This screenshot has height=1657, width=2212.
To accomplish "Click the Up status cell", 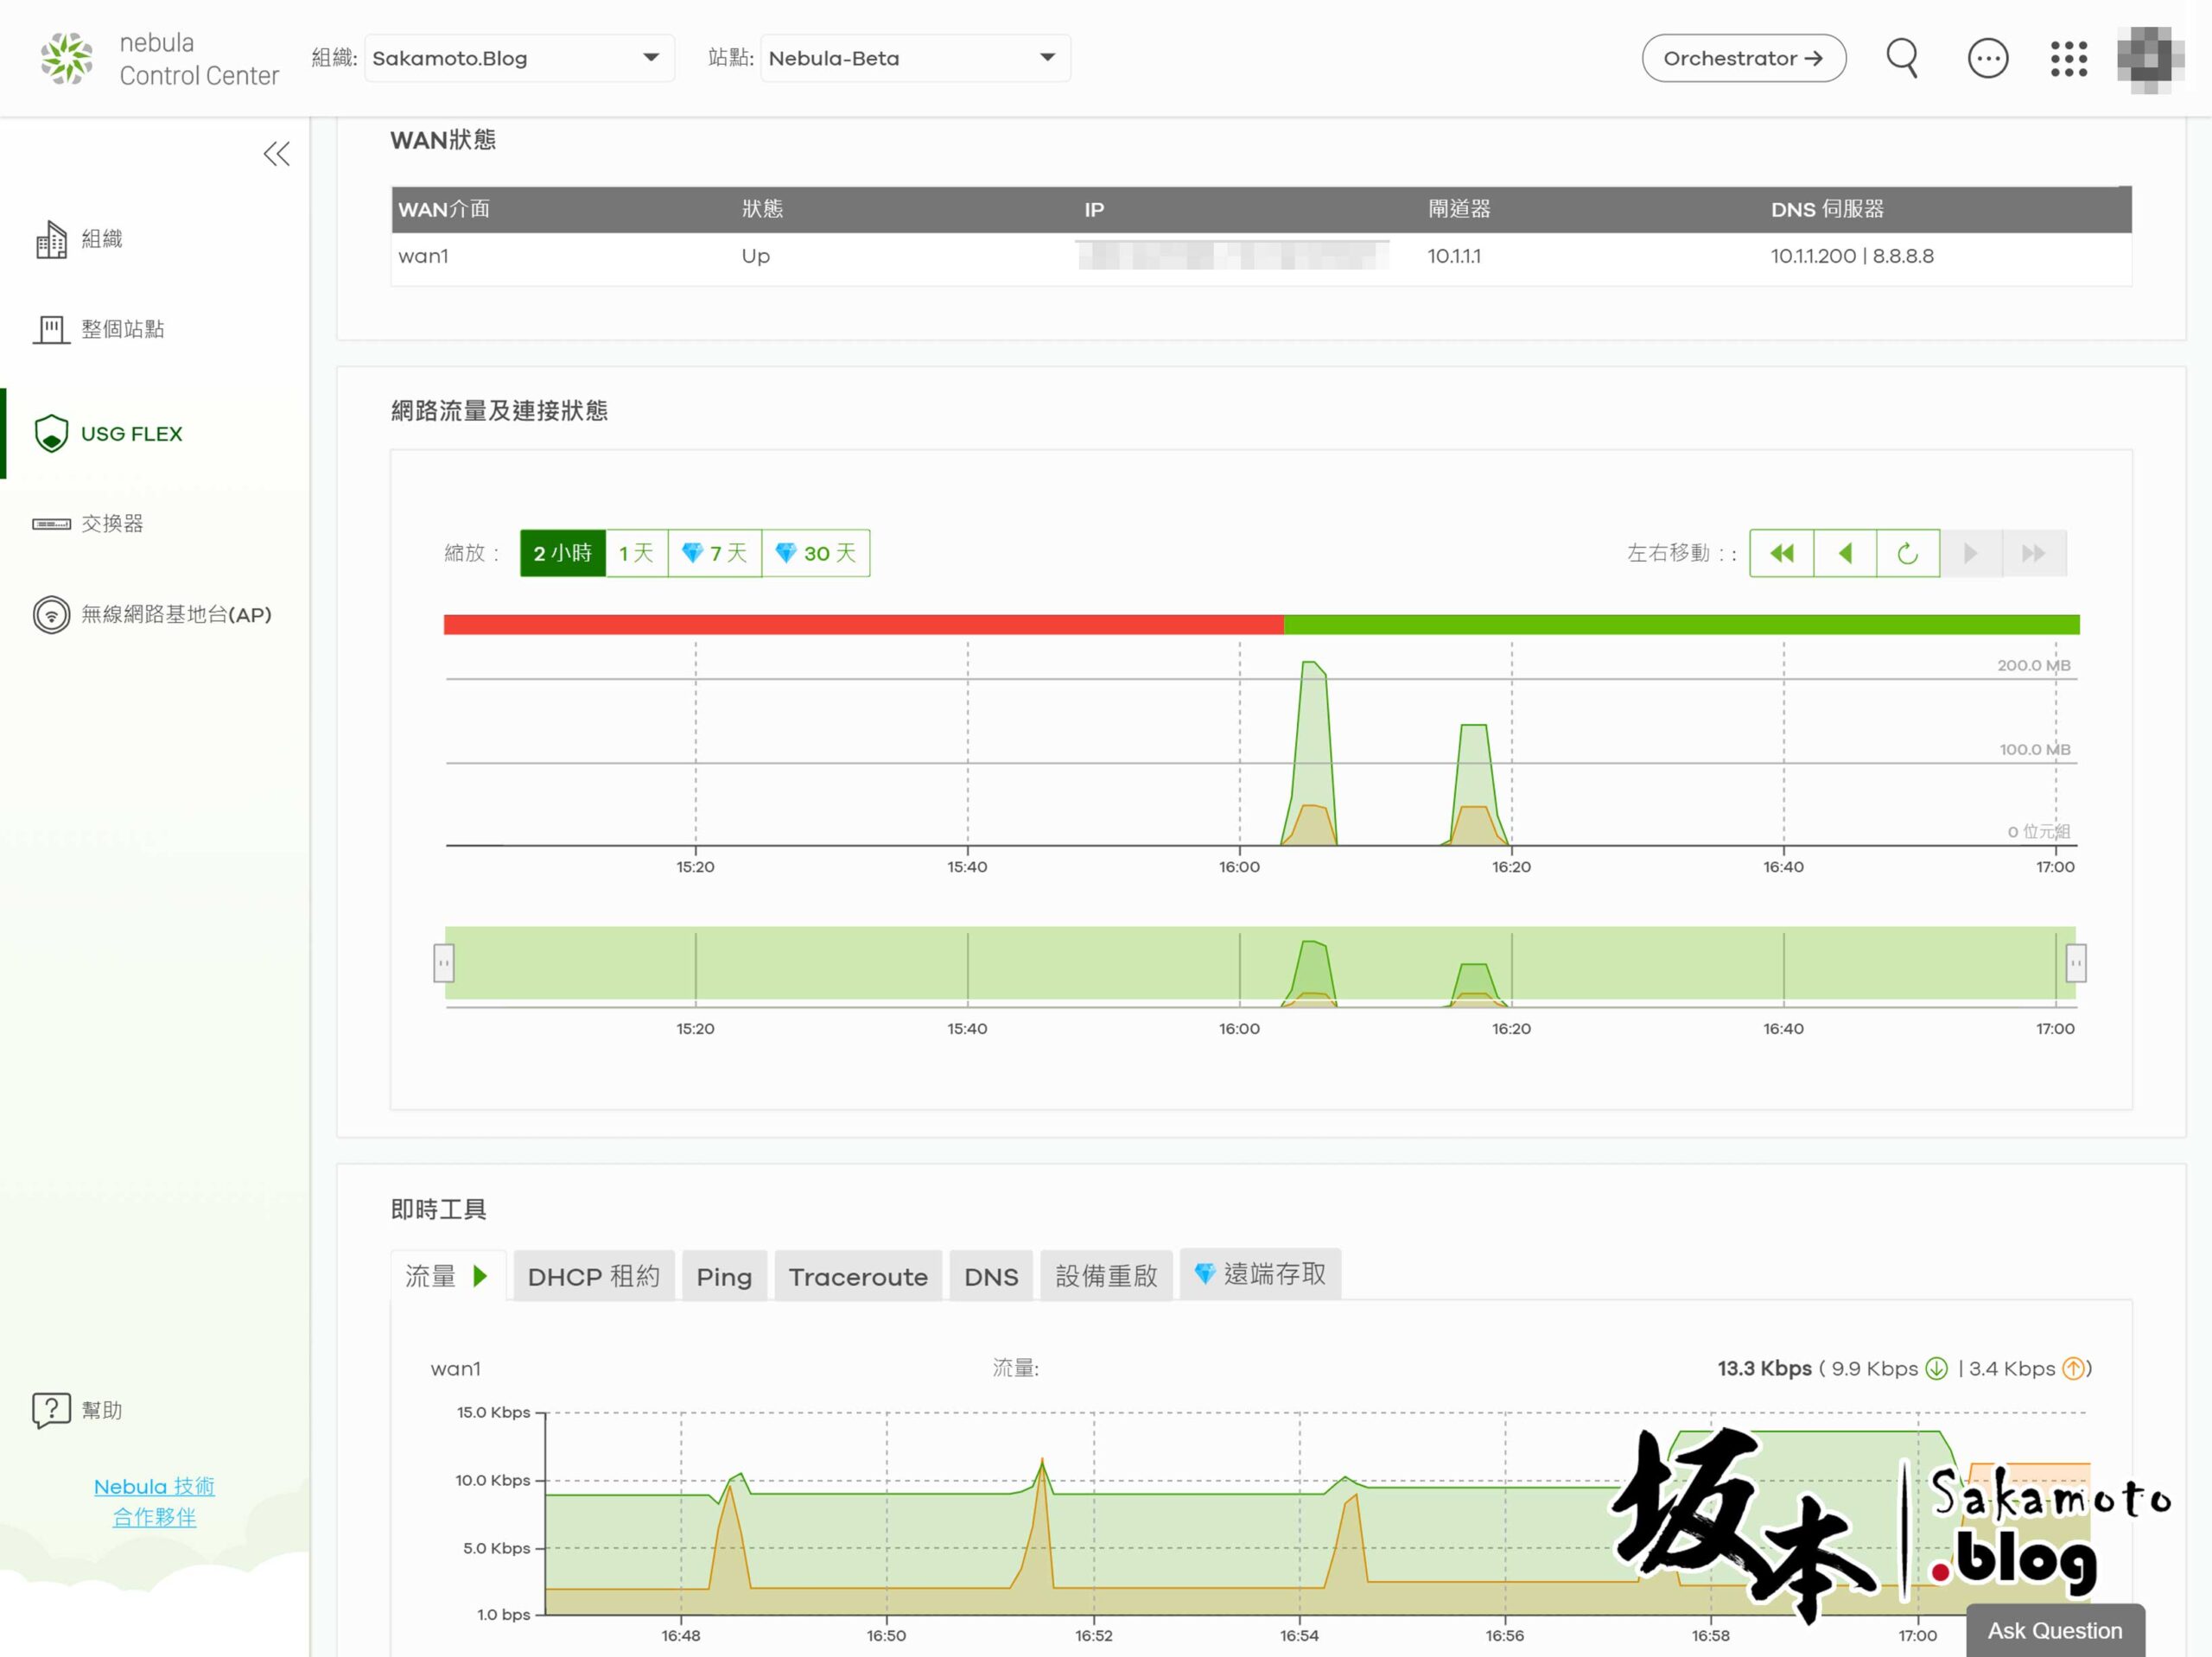I will (756, 256).
